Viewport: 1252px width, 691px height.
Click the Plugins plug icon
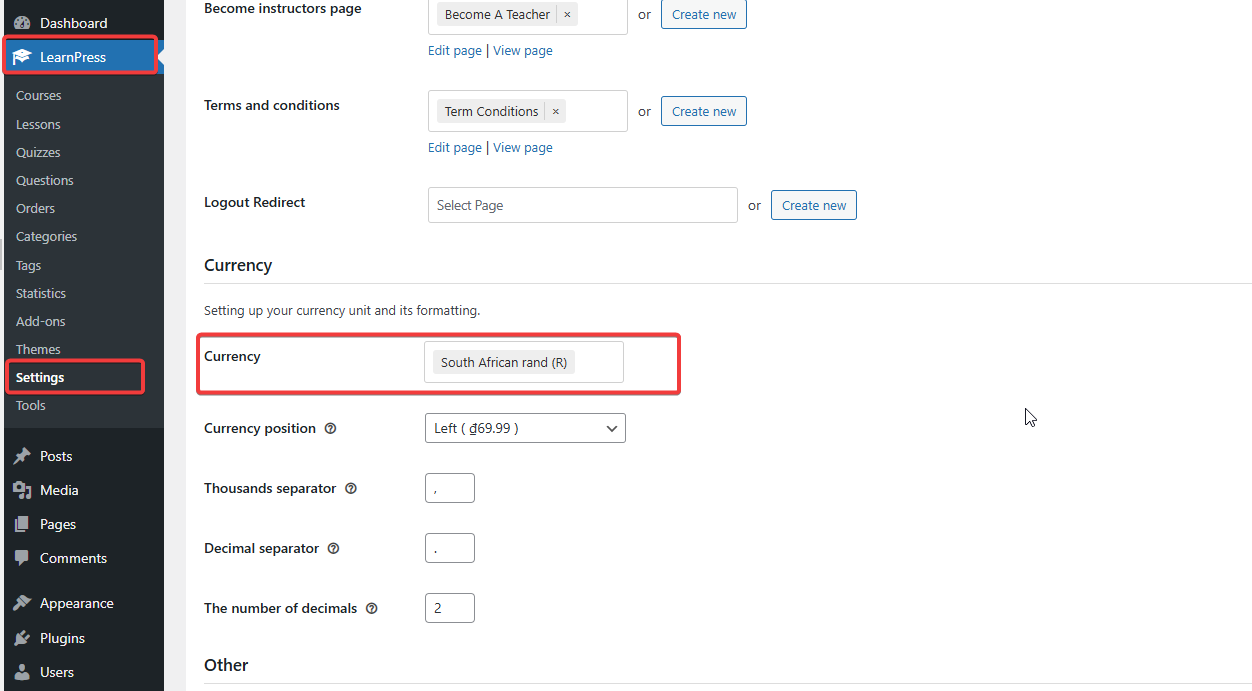(22, 638)
